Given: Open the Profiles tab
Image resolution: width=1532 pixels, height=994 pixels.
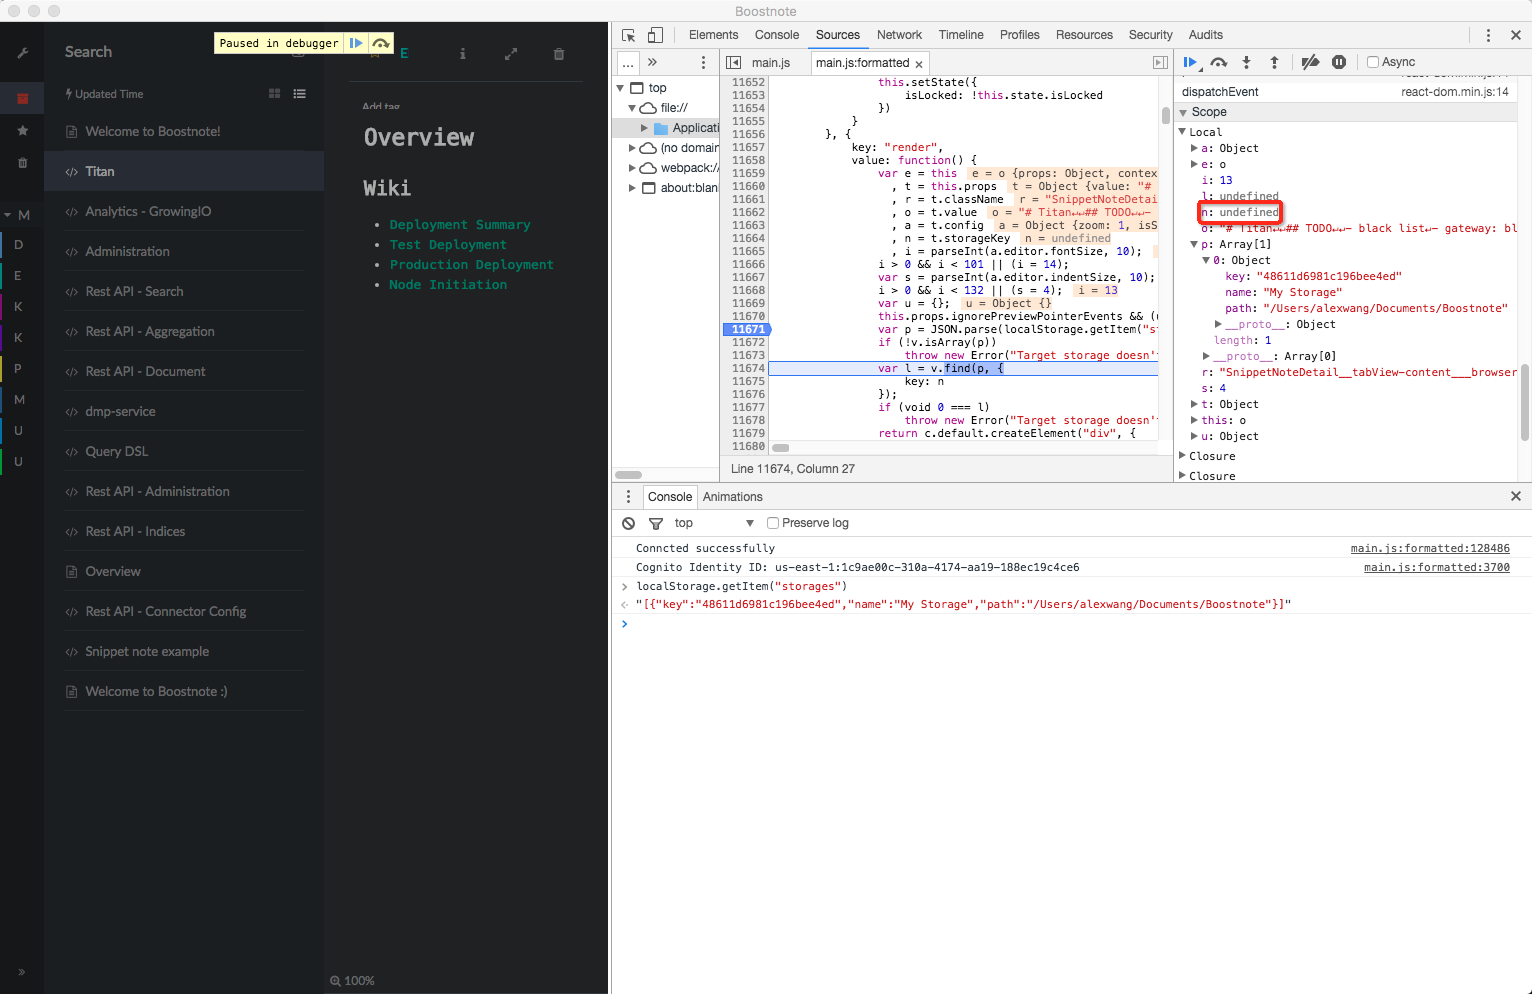Looking at the screenshot, I should pos(1019,35).
